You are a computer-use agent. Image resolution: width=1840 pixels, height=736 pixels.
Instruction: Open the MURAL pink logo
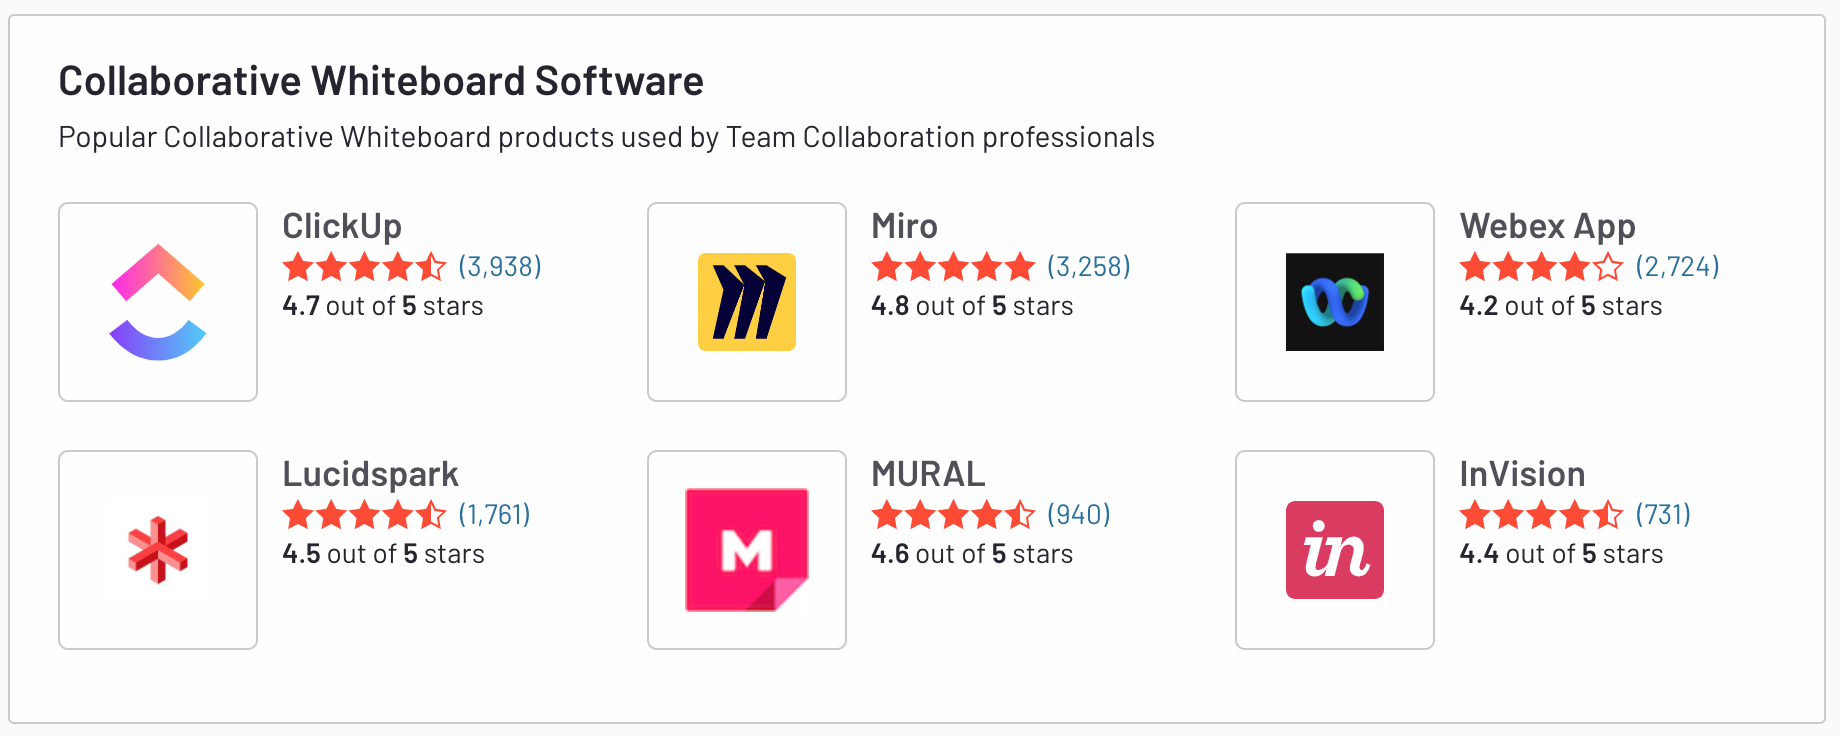click(x=746, y=550)
